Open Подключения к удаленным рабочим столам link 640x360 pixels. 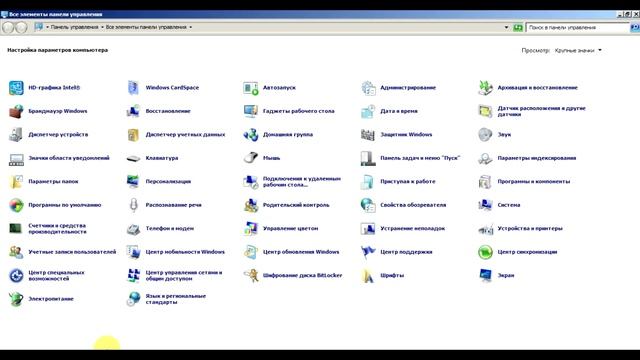point(302,182)
